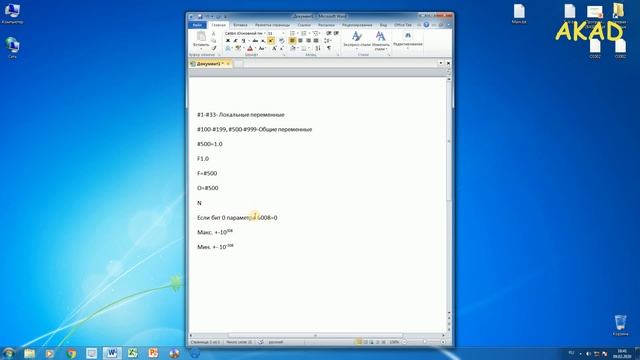
Task: Switch to the Рассылки ribbon tab
Action: (326, 25)
